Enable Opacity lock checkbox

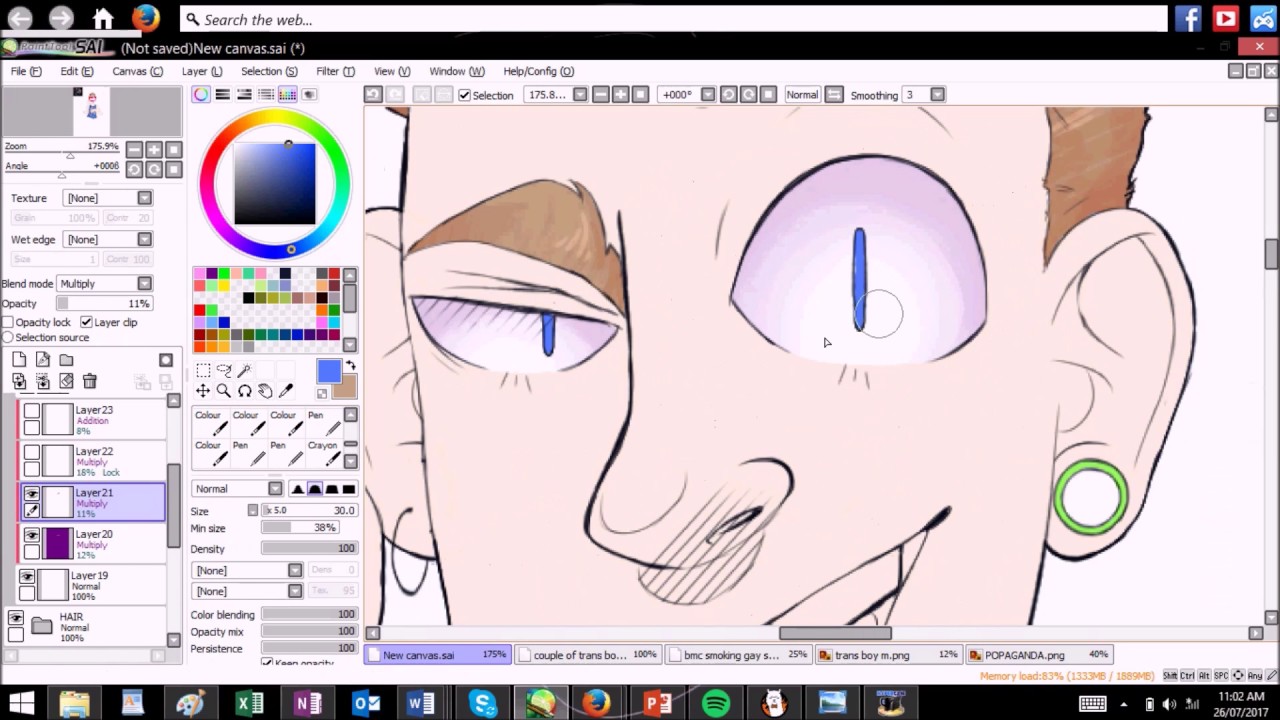[x=8, y=323]
